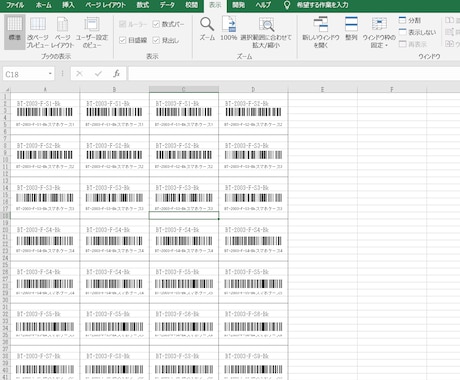The image size is (460, 380).
Task: Open the ホーム tab
Action: coord(43,5)
